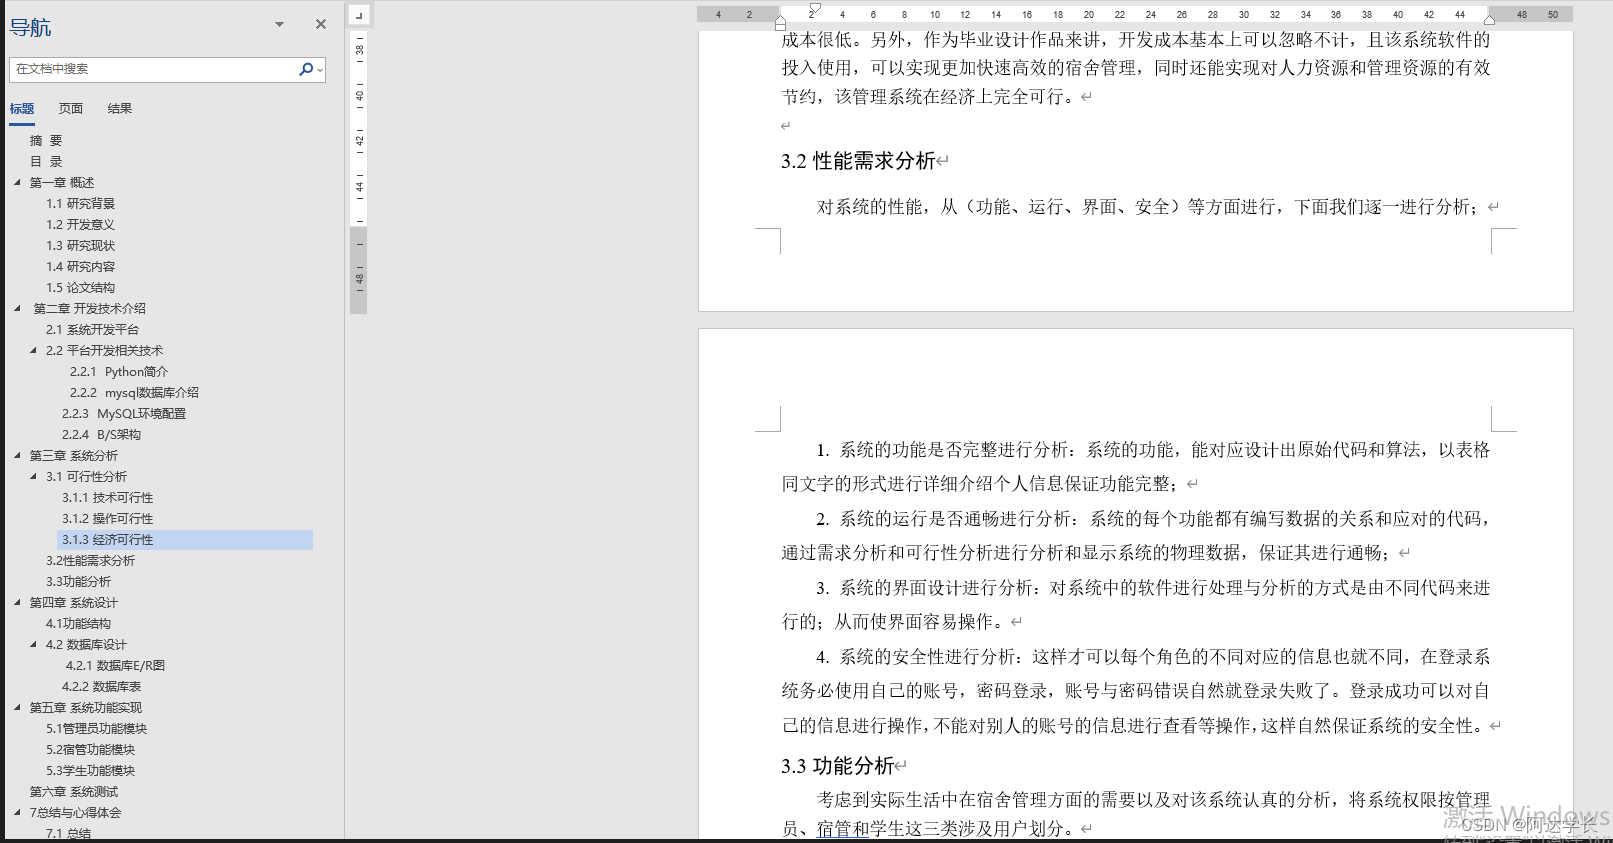Switch to the 标题 tab
The height and width of the screenshot is (843, 1613).
click(22, 108)
